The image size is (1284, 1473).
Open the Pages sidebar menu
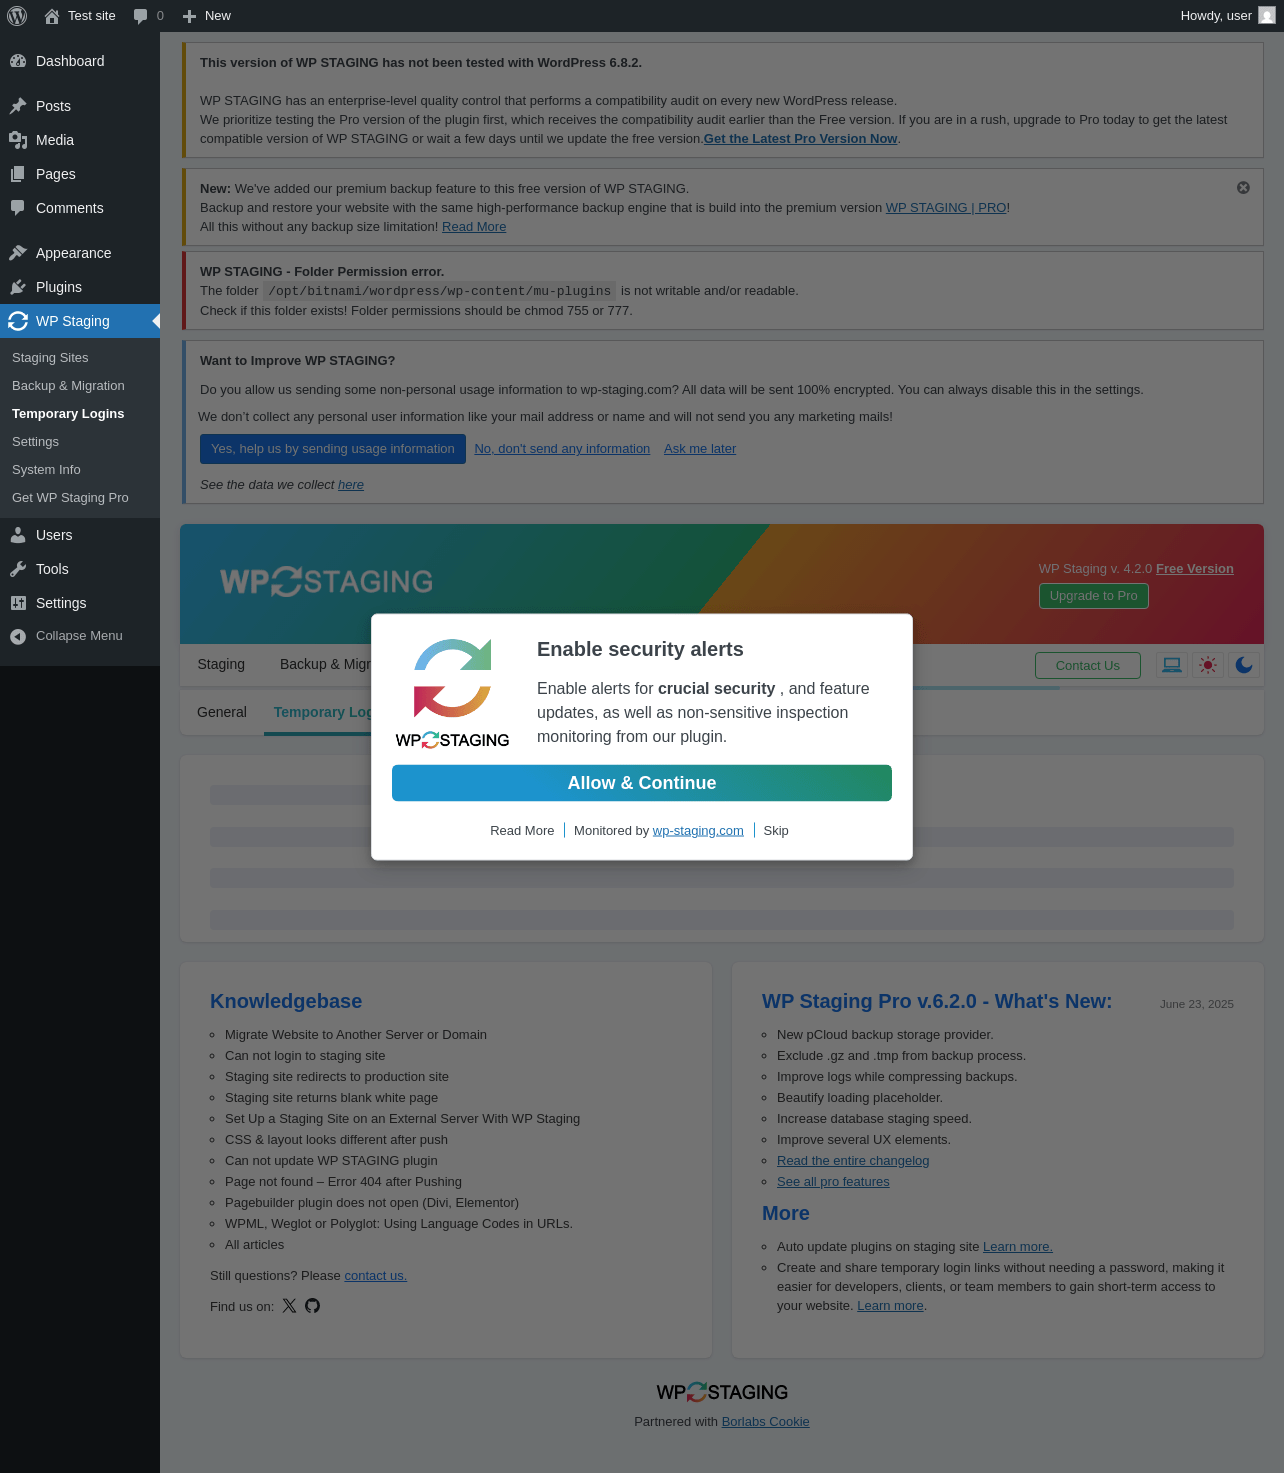(x=80, y=174)
